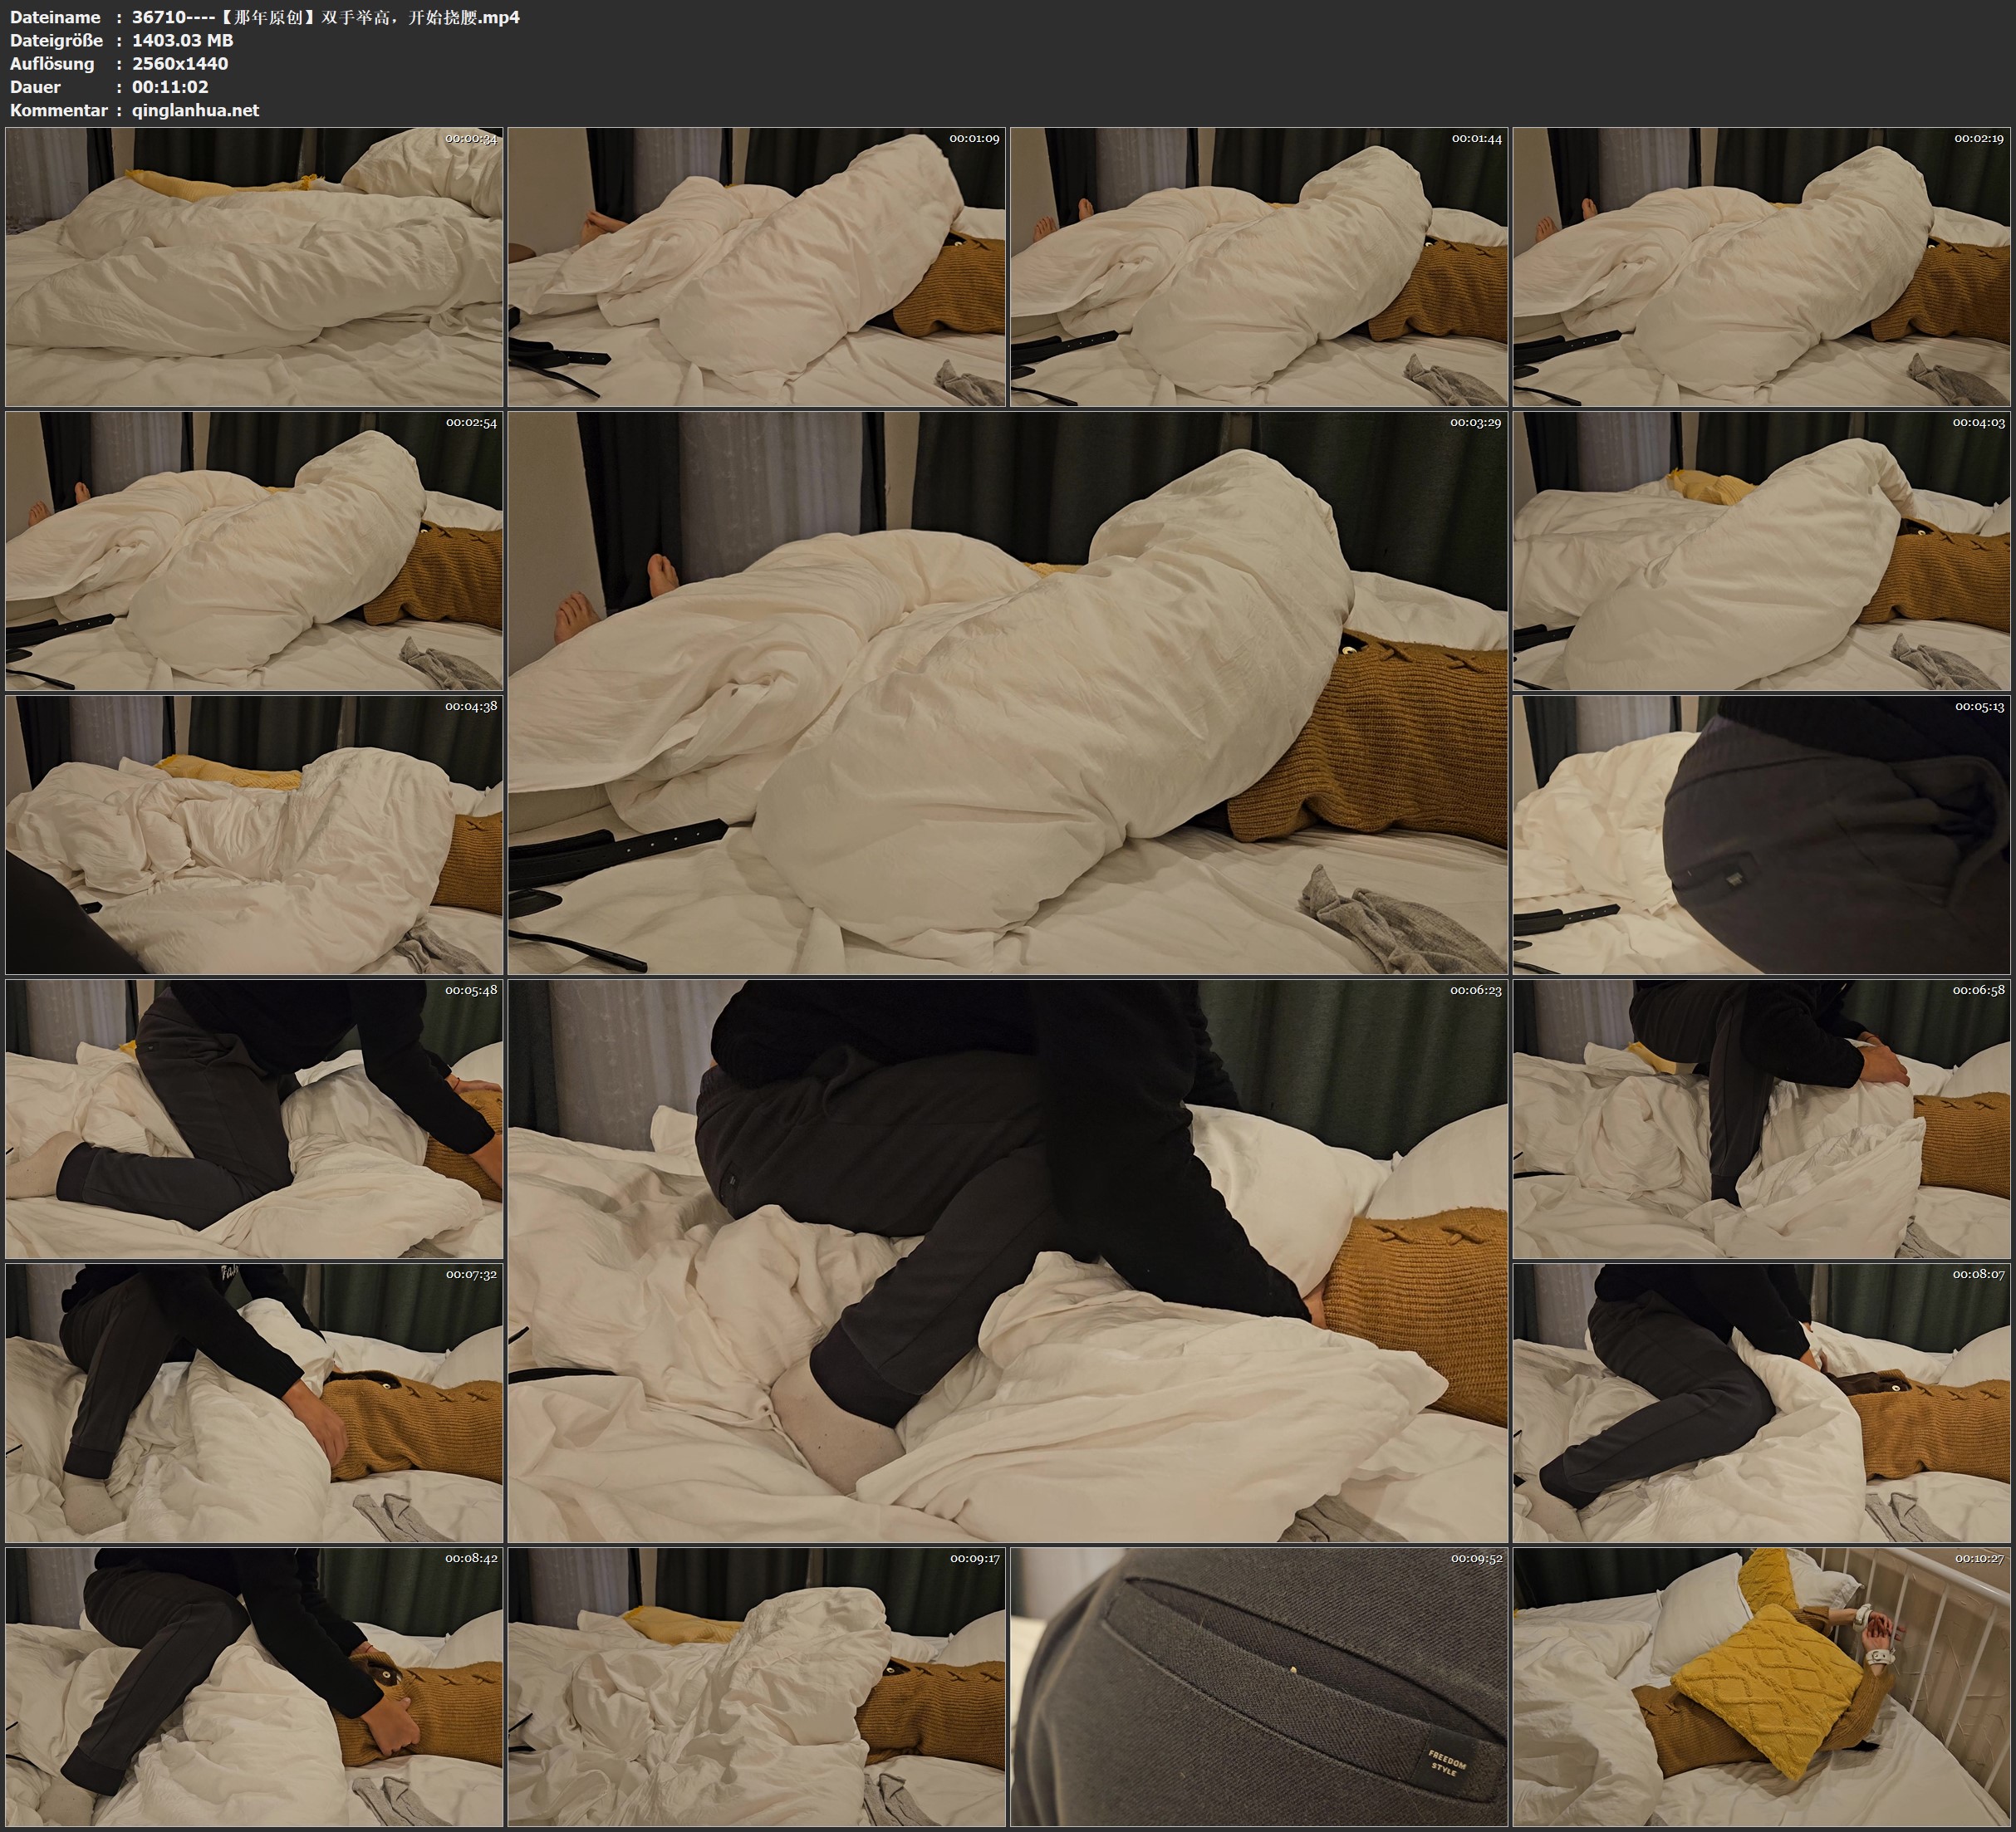The width and height of the screenshot is (2016, 1832).
Task: Click the thumbnail timestamped 00:00:34
Action: [254, 267]
